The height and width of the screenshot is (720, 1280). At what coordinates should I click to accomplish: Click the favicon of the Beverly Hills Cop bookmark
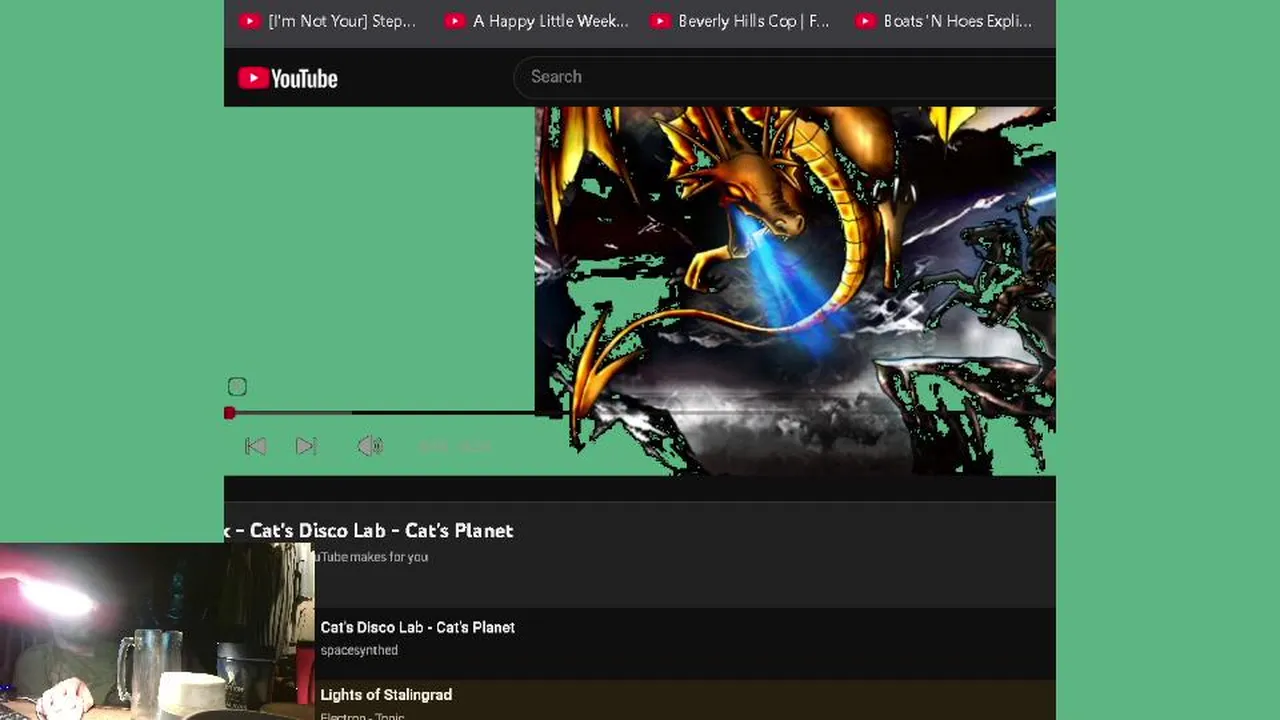(660, 21)
